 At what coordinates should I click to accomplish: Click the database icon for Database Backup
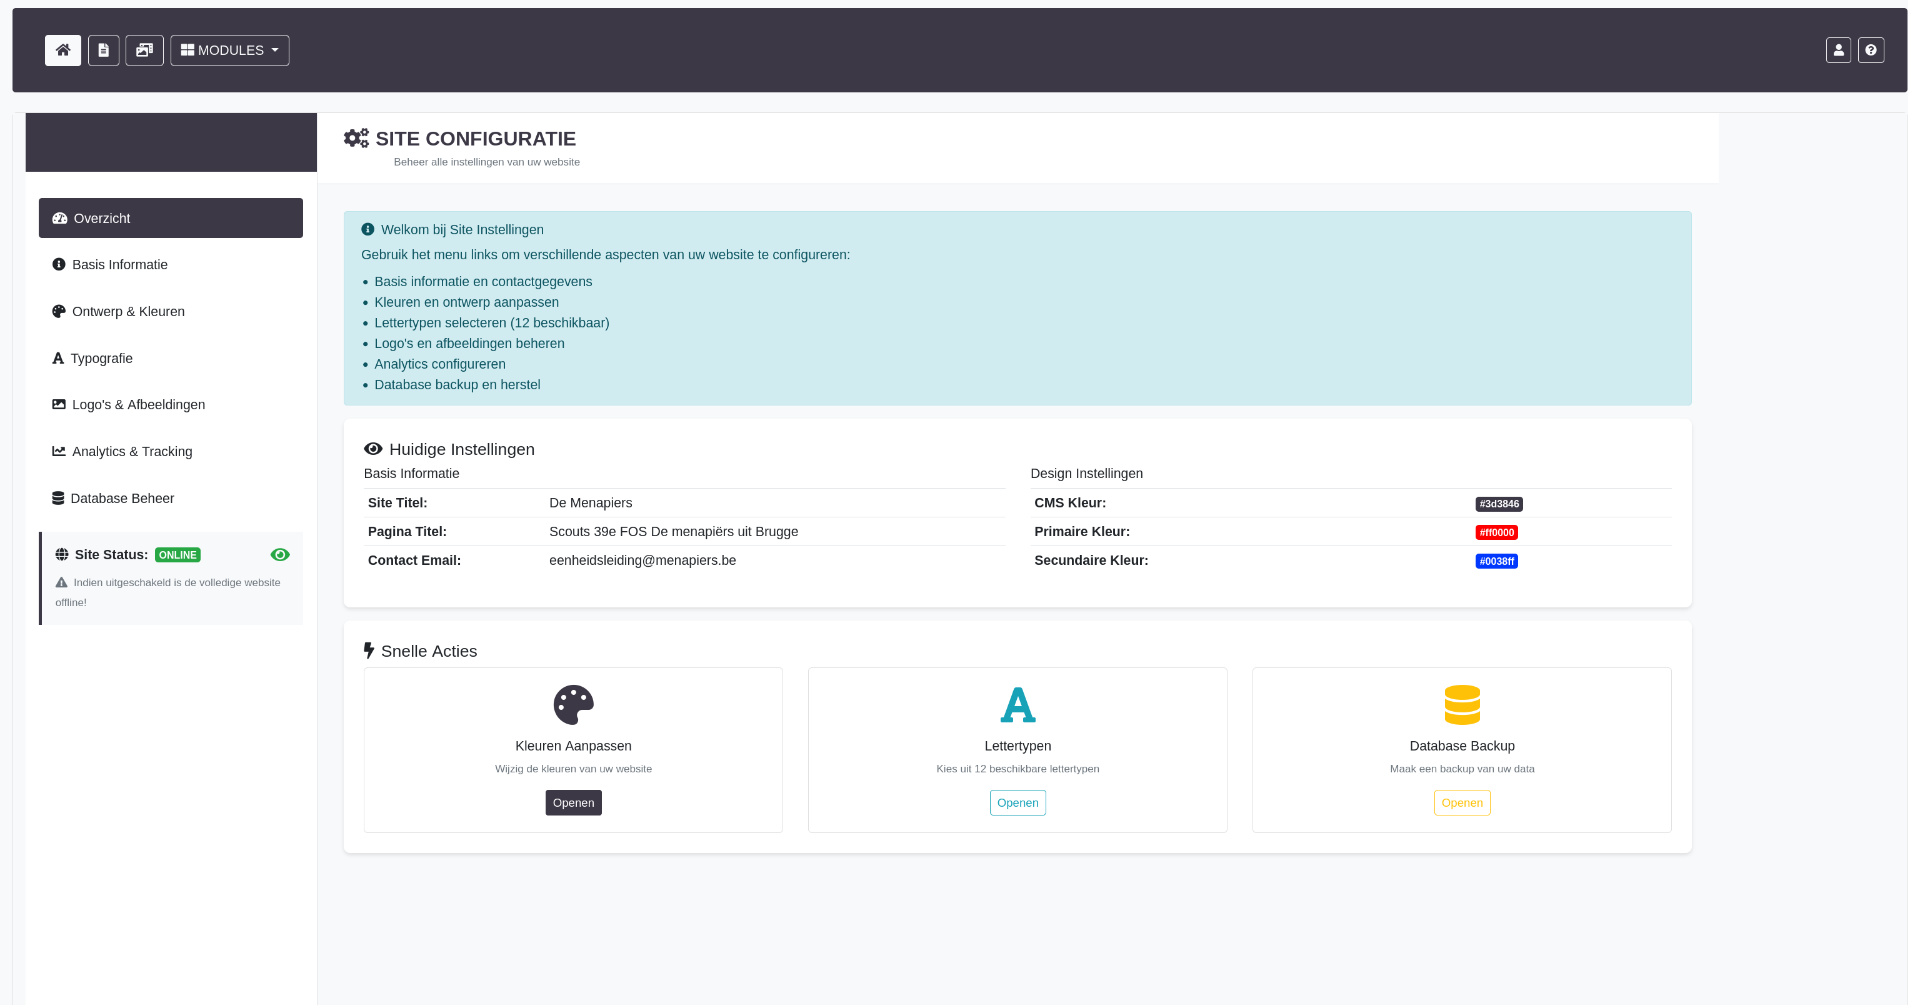1461,704
